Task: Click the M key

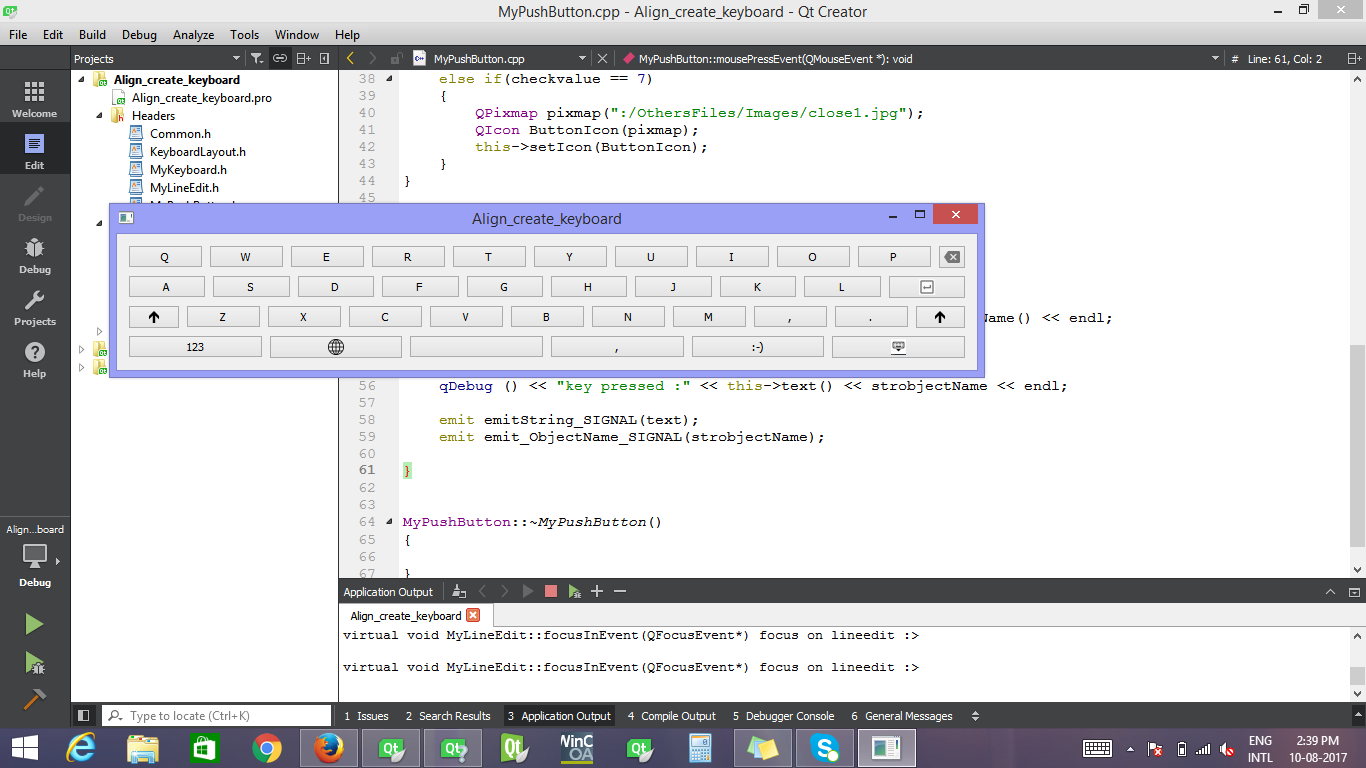Action: [x=709, y=317]
